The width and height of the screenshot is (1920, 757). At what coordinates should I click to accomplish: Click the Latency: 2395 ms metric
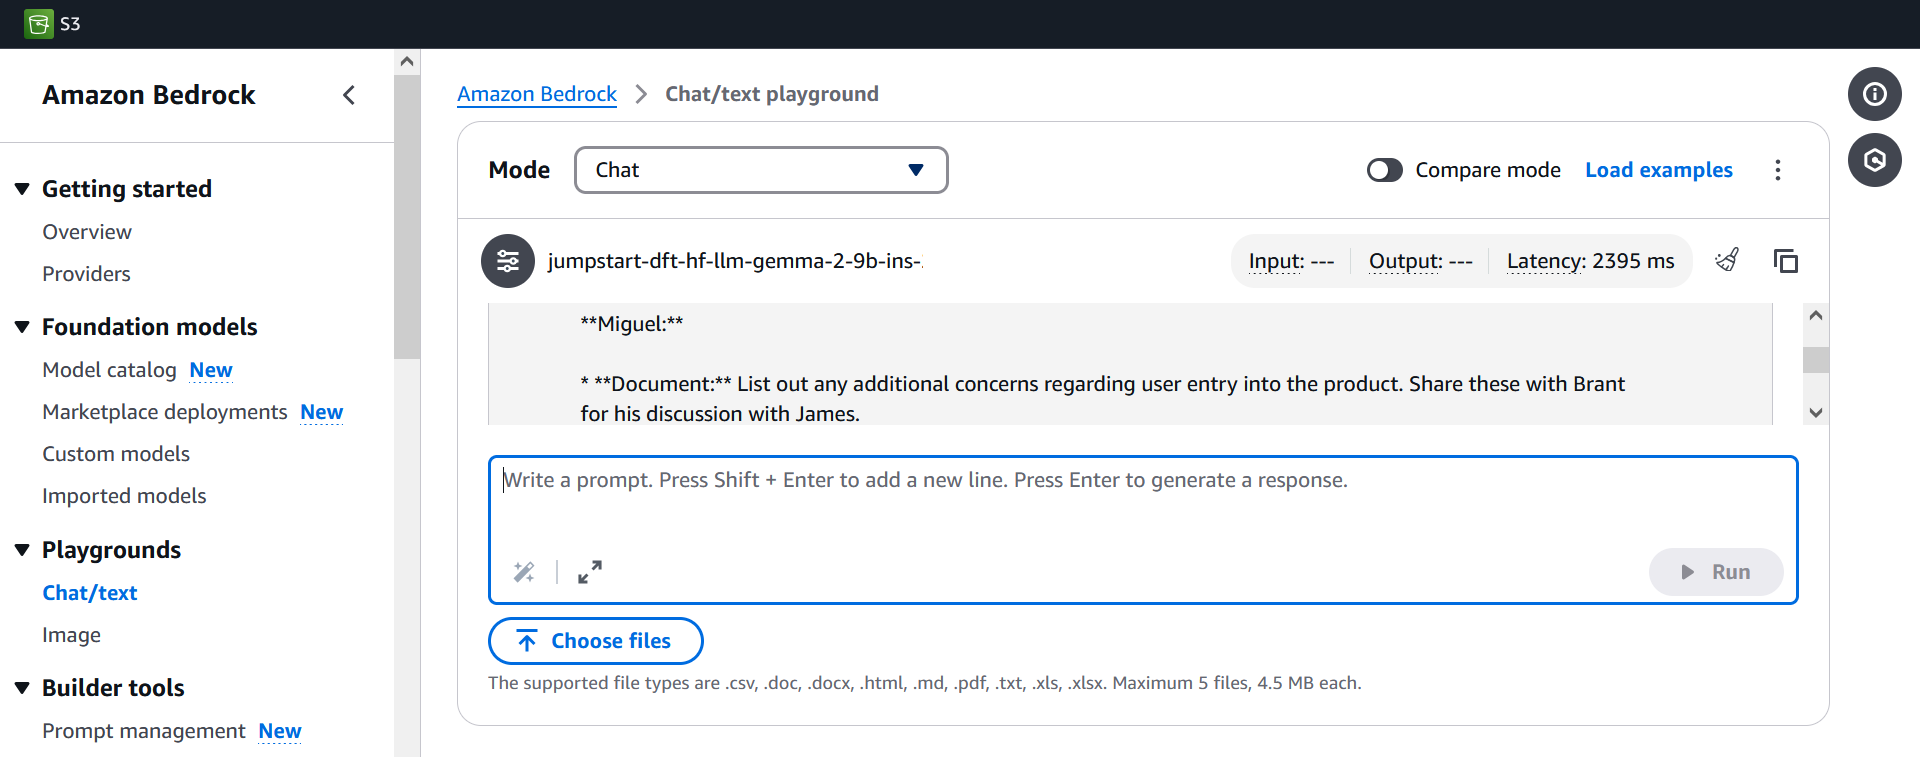[x=1590, y=261]
